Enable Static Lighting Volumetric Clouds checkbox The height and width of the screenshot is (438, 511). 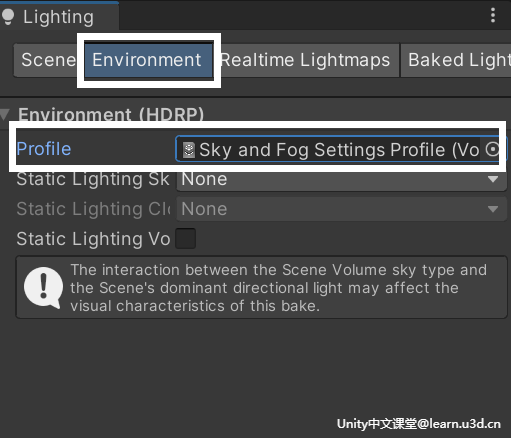185,239
